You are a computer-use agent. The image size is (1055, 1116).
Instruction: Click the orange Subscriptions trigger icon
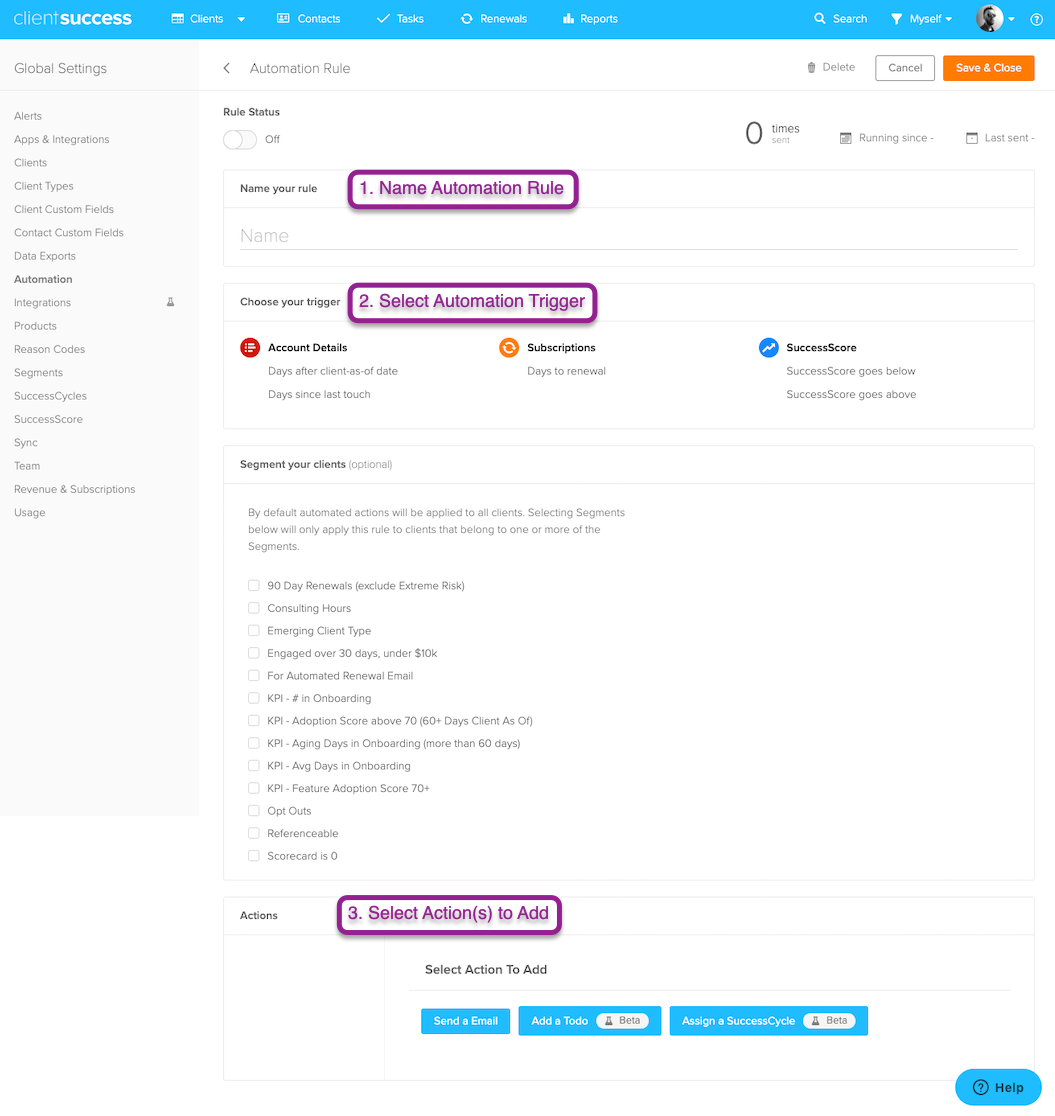[509, 347]
